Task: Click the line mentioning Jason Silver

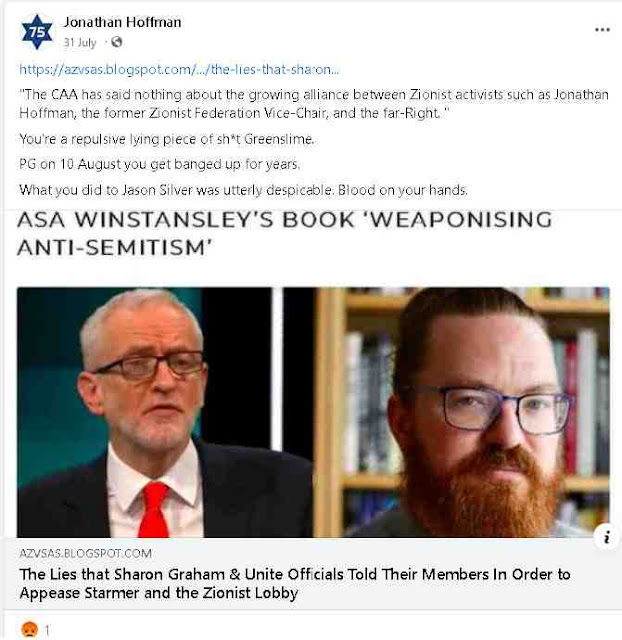Action: click(x=243, y=190)
